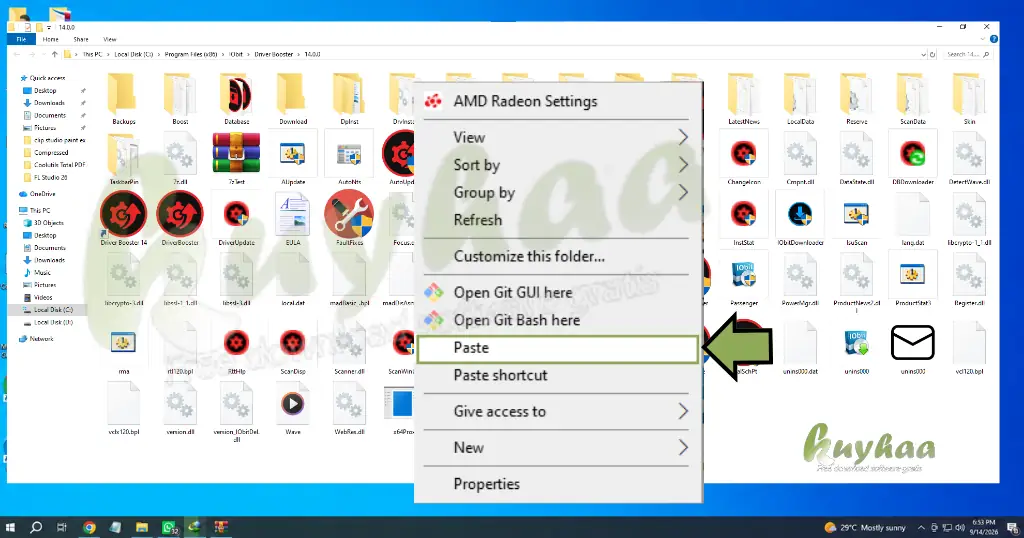The height and width of the screenshot is (538, 1024).
Task: Open Properties from the context menu
Action: click(x=558, y=484)
